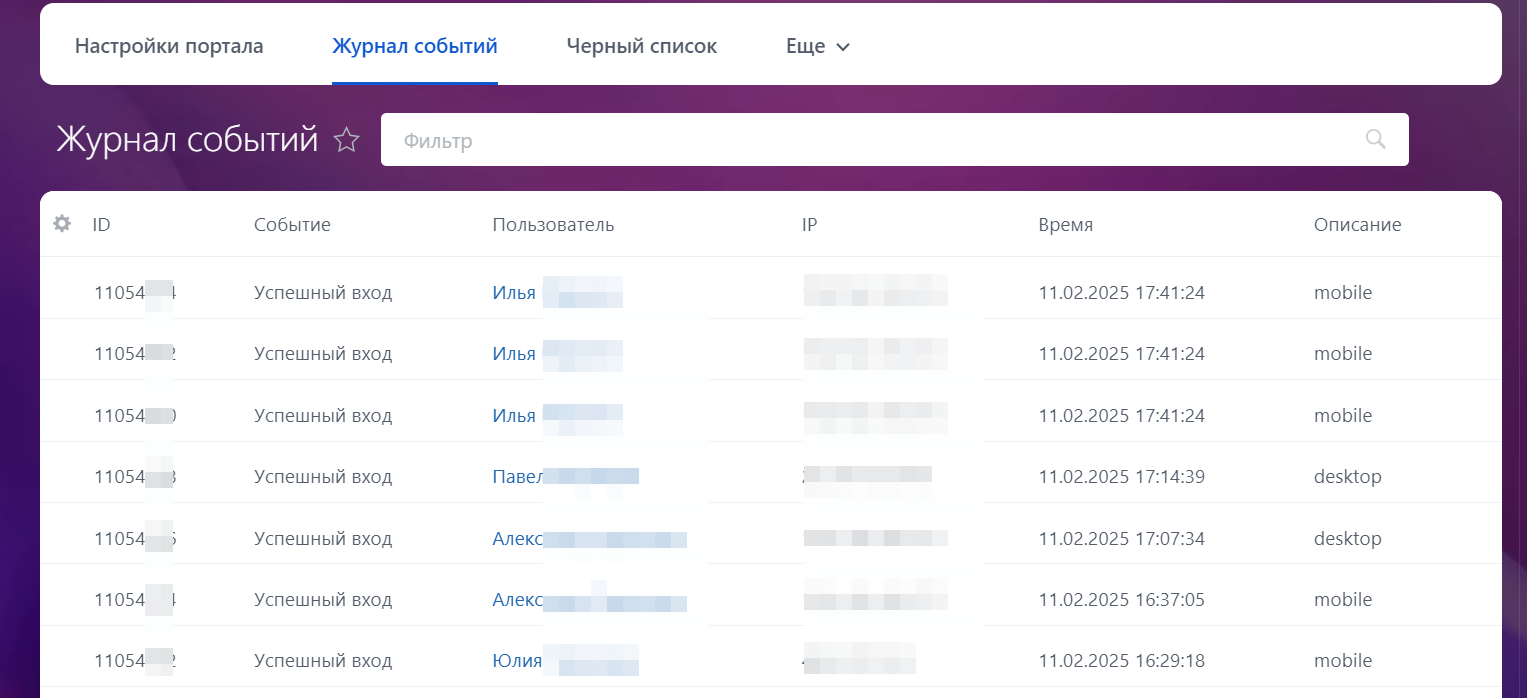Open the Черный список tab

[641, 47]
